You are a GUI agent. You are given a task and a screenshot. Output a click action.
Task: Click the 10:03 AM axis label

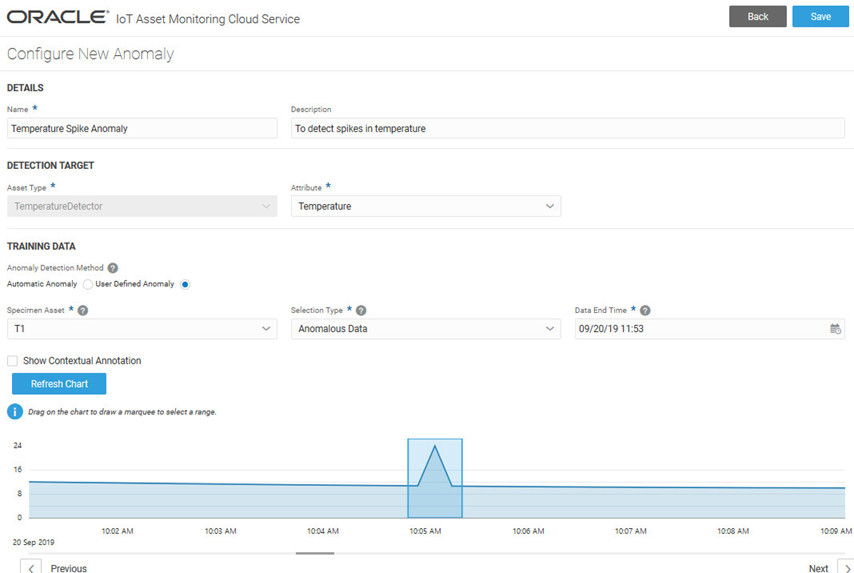[x=221, y=531]
